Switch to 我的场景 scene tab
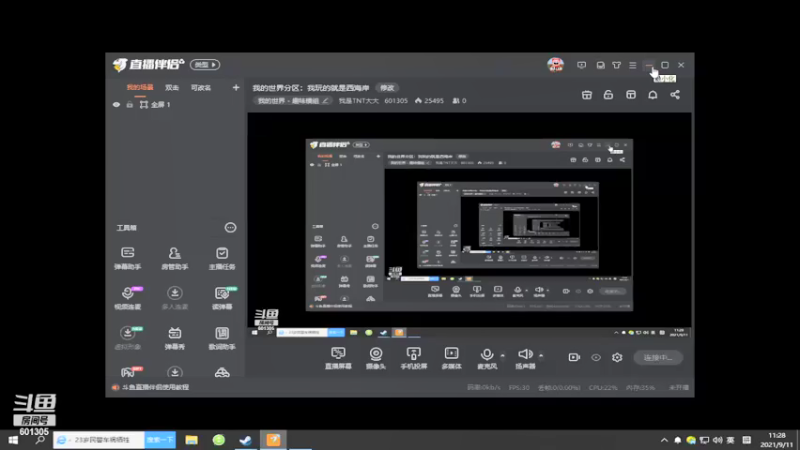 click(x=140, y=88)
